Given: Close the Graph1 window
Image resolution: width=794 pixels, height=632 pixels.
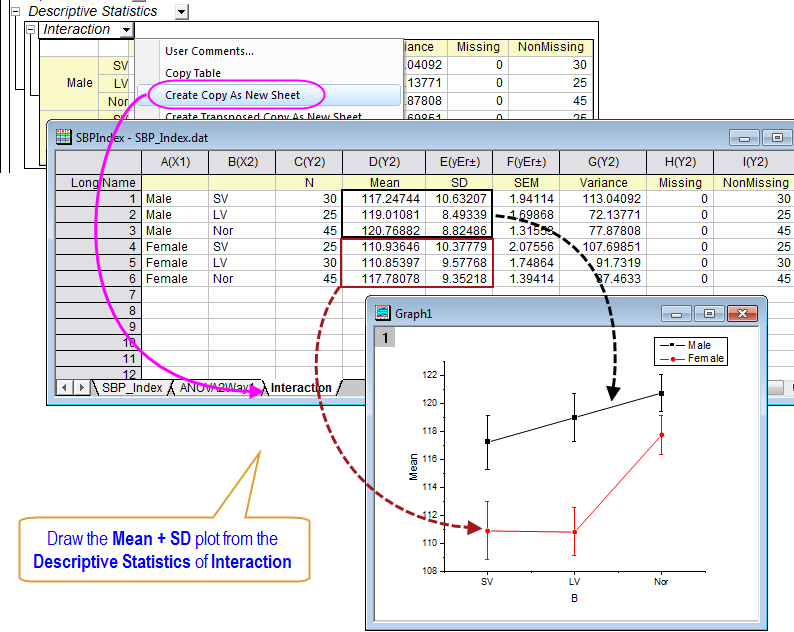Looking at the screenshot, I should [742, 314].
